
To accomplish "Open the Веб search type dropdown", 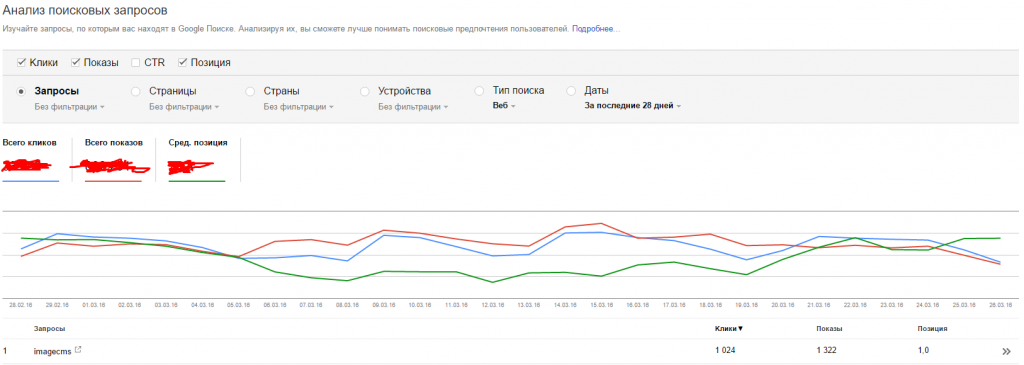I will 504,106.
